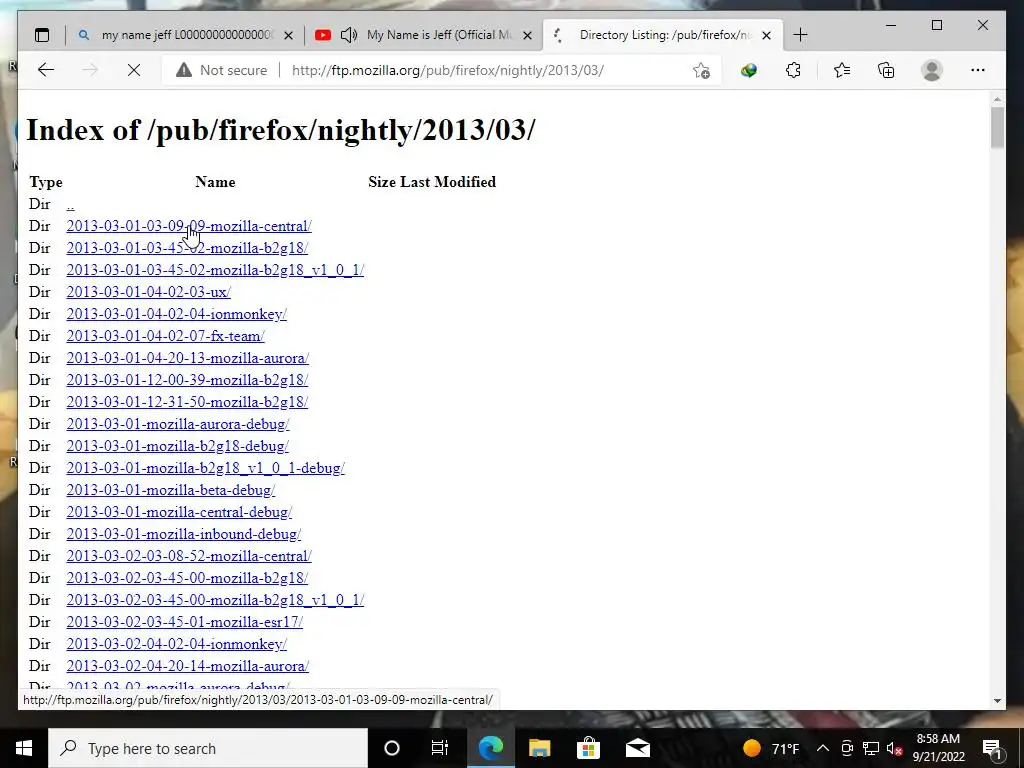The height and width of the screenshot is (768, 1024).
Task: Open the network tray icon
Action: pos(871,748)
